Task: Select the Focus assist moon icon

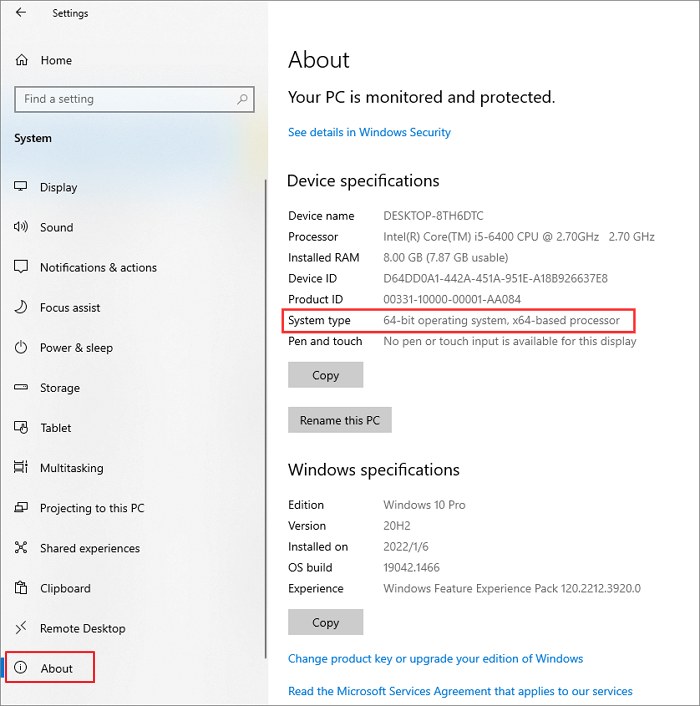Action: click(21, 308)
